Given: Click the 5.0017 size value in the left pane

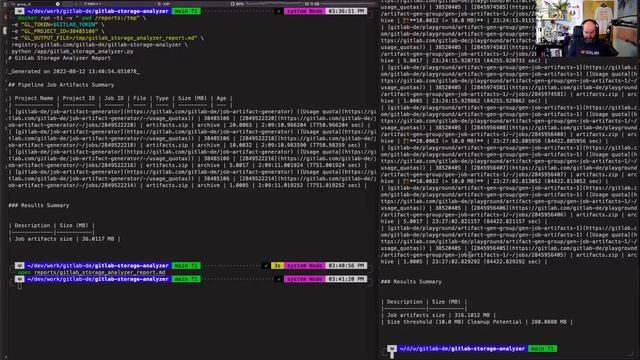Looking at the screenshot, I should pyautogui.click(x=239, y=165).
